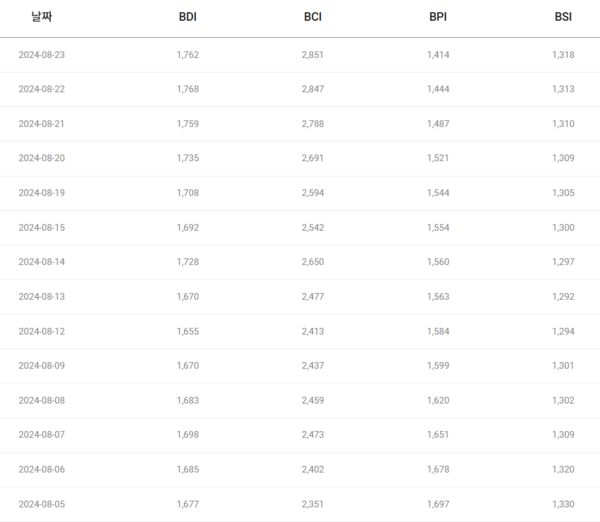Screen dimensions: 600x522
Task: Click the 2024-08-15 date cell
Action: click(41, 227)
